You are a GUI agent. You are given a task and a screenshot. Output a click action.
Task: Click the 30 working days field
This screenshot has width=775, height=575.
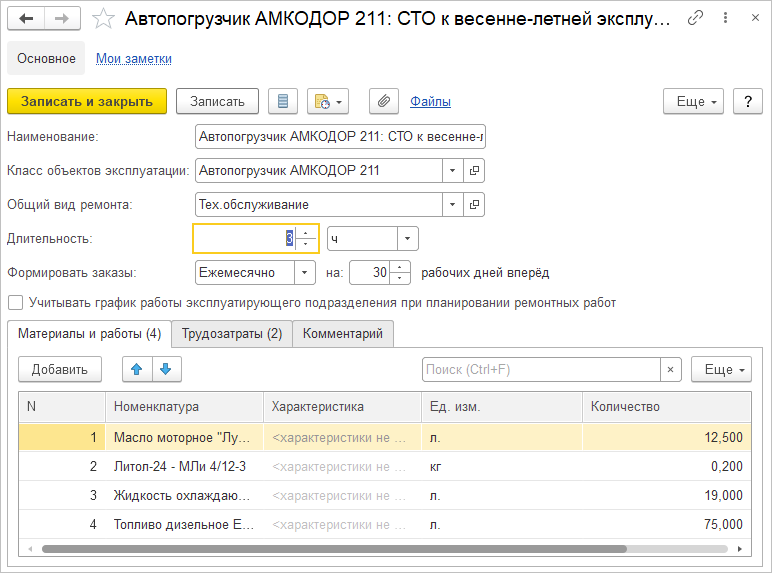pos(370,273)
